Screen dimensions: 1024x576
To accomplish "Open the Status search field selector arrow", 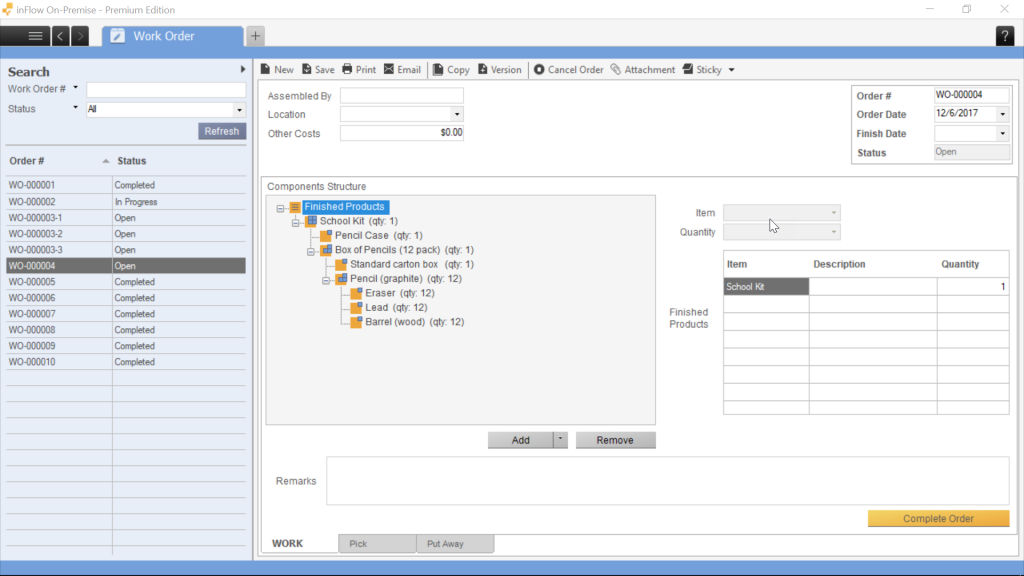I will tap(75, 108).
